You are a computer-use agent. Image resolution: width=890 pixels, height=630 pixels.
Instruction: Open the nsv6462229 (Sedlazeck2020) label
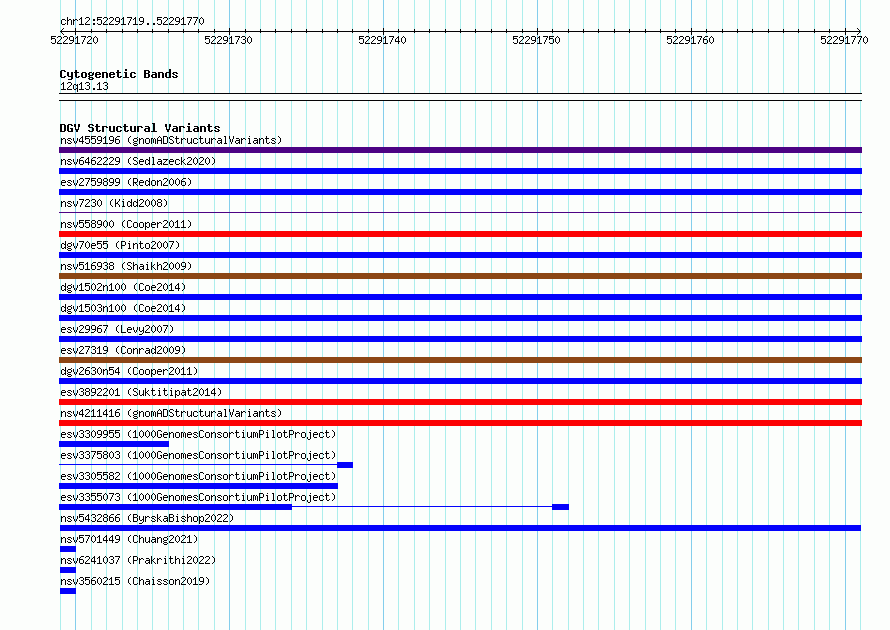[138, 161]
